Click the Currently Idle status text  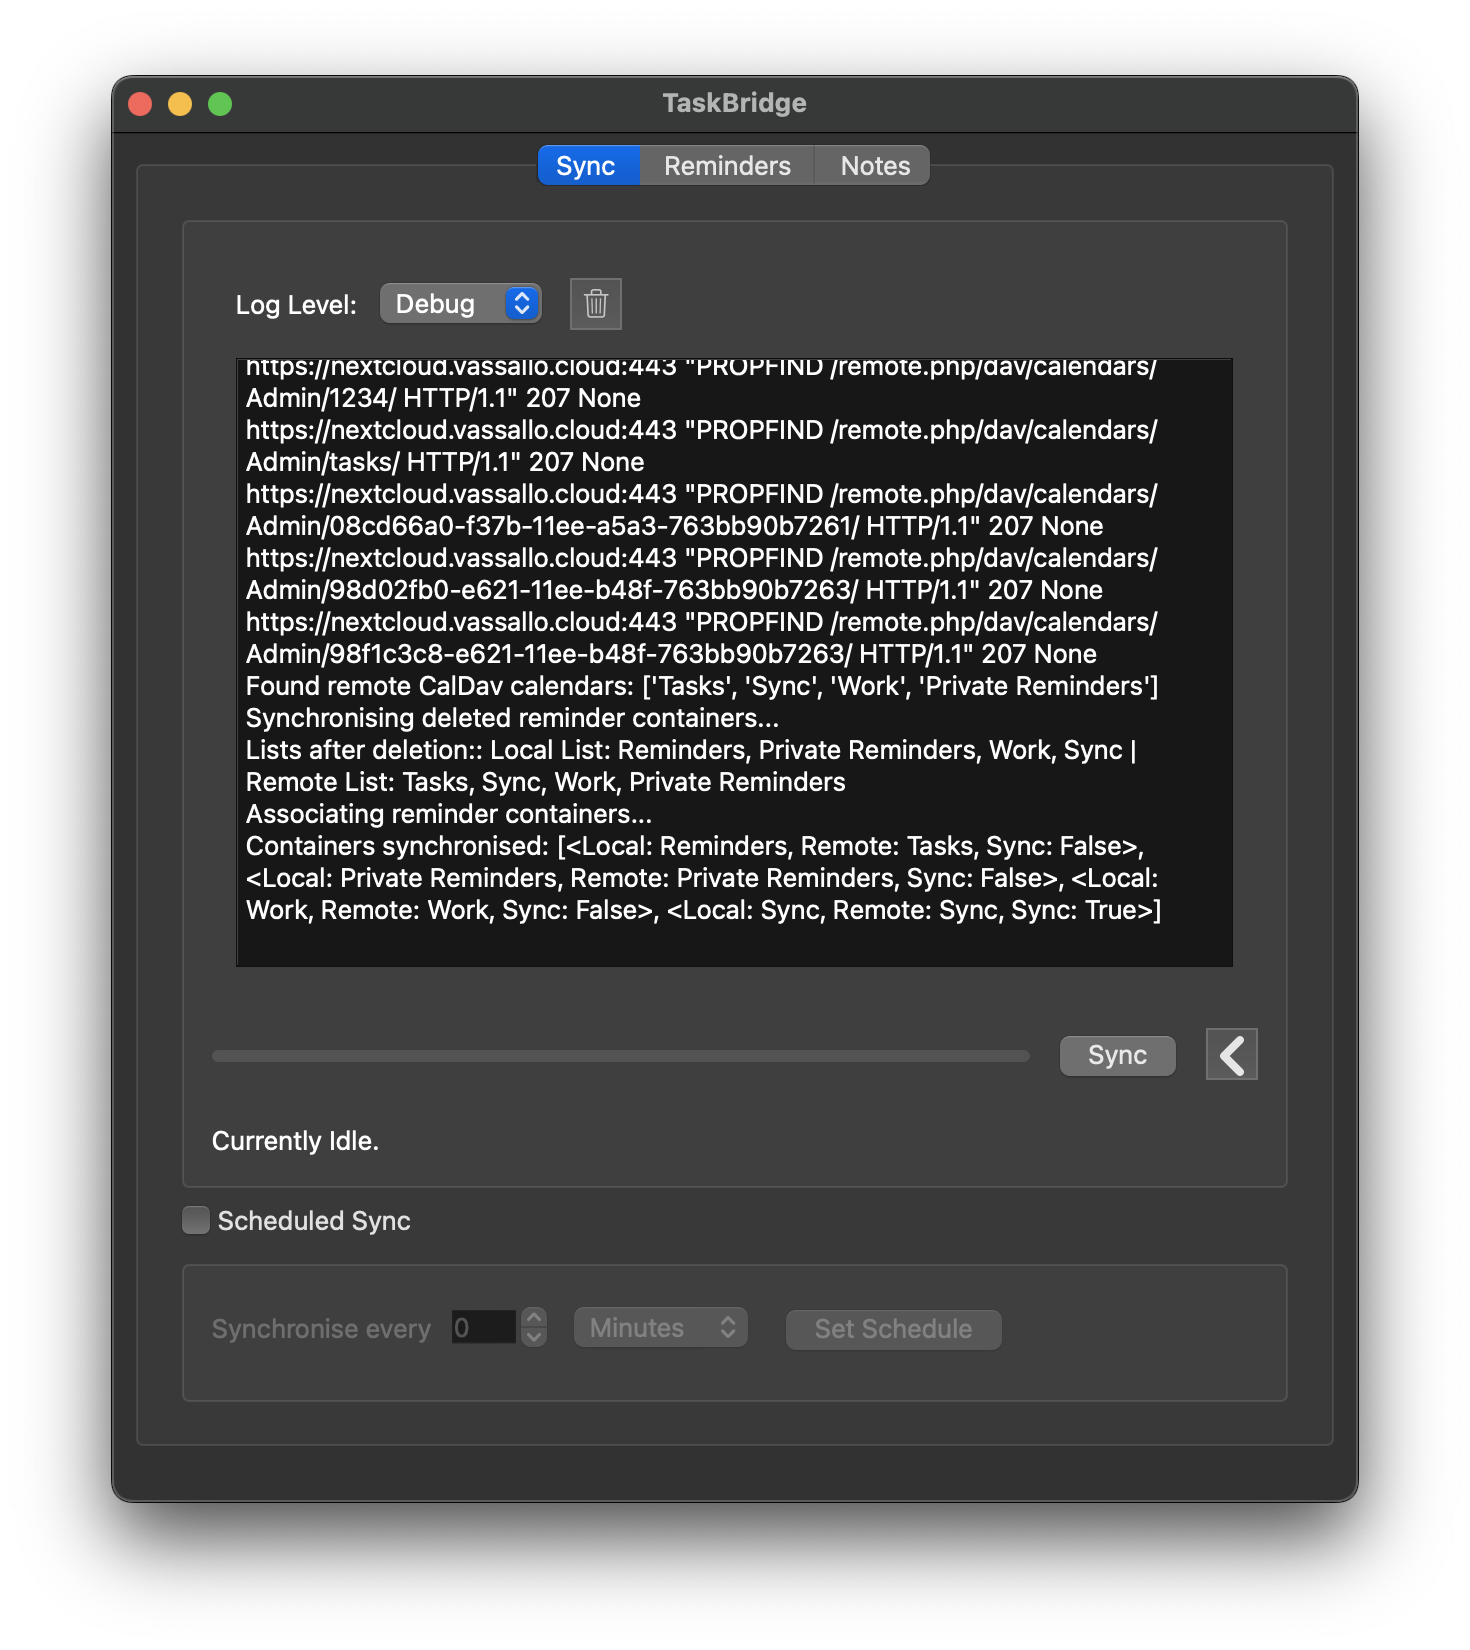(x=295, y=1141)
